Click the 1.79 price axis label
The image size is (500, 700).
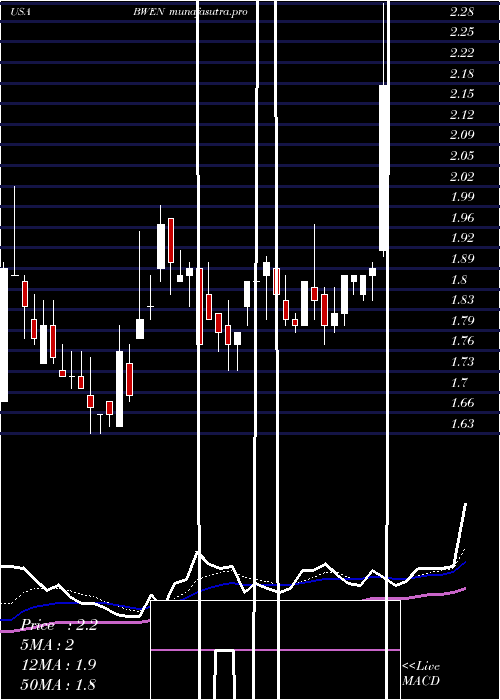tap(462, 321)
